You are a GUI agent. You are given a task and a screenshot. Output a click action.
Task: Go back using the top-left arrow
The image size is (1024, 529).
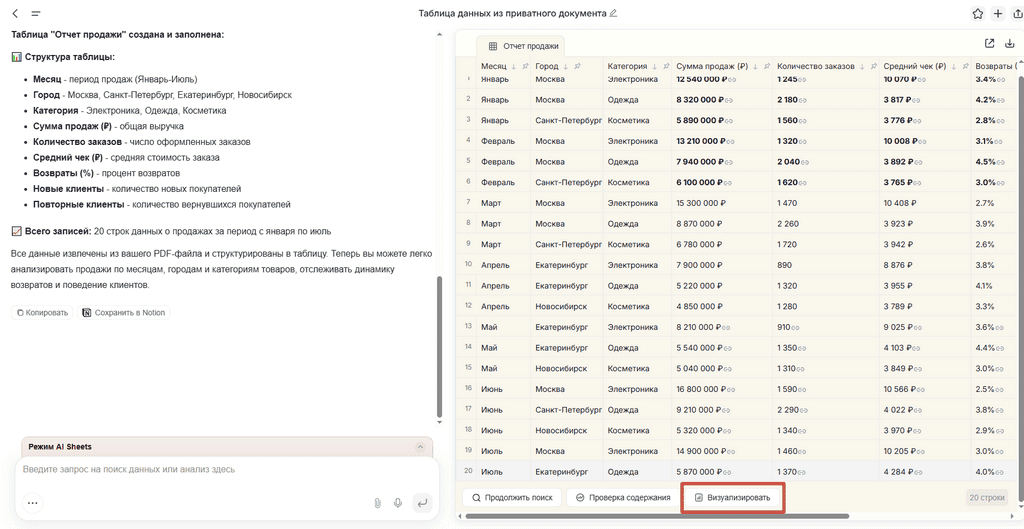click(16, 13)
